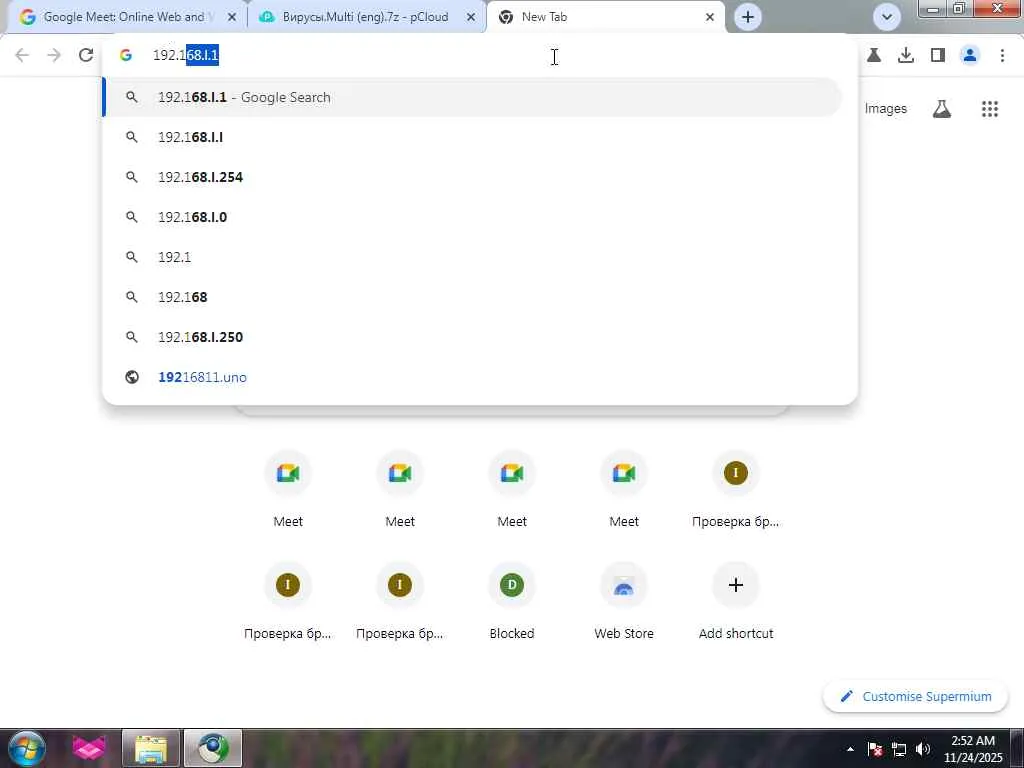1024x768 pixels.
Task: Click Add shortcut button
Action: (x=735, y=601)
